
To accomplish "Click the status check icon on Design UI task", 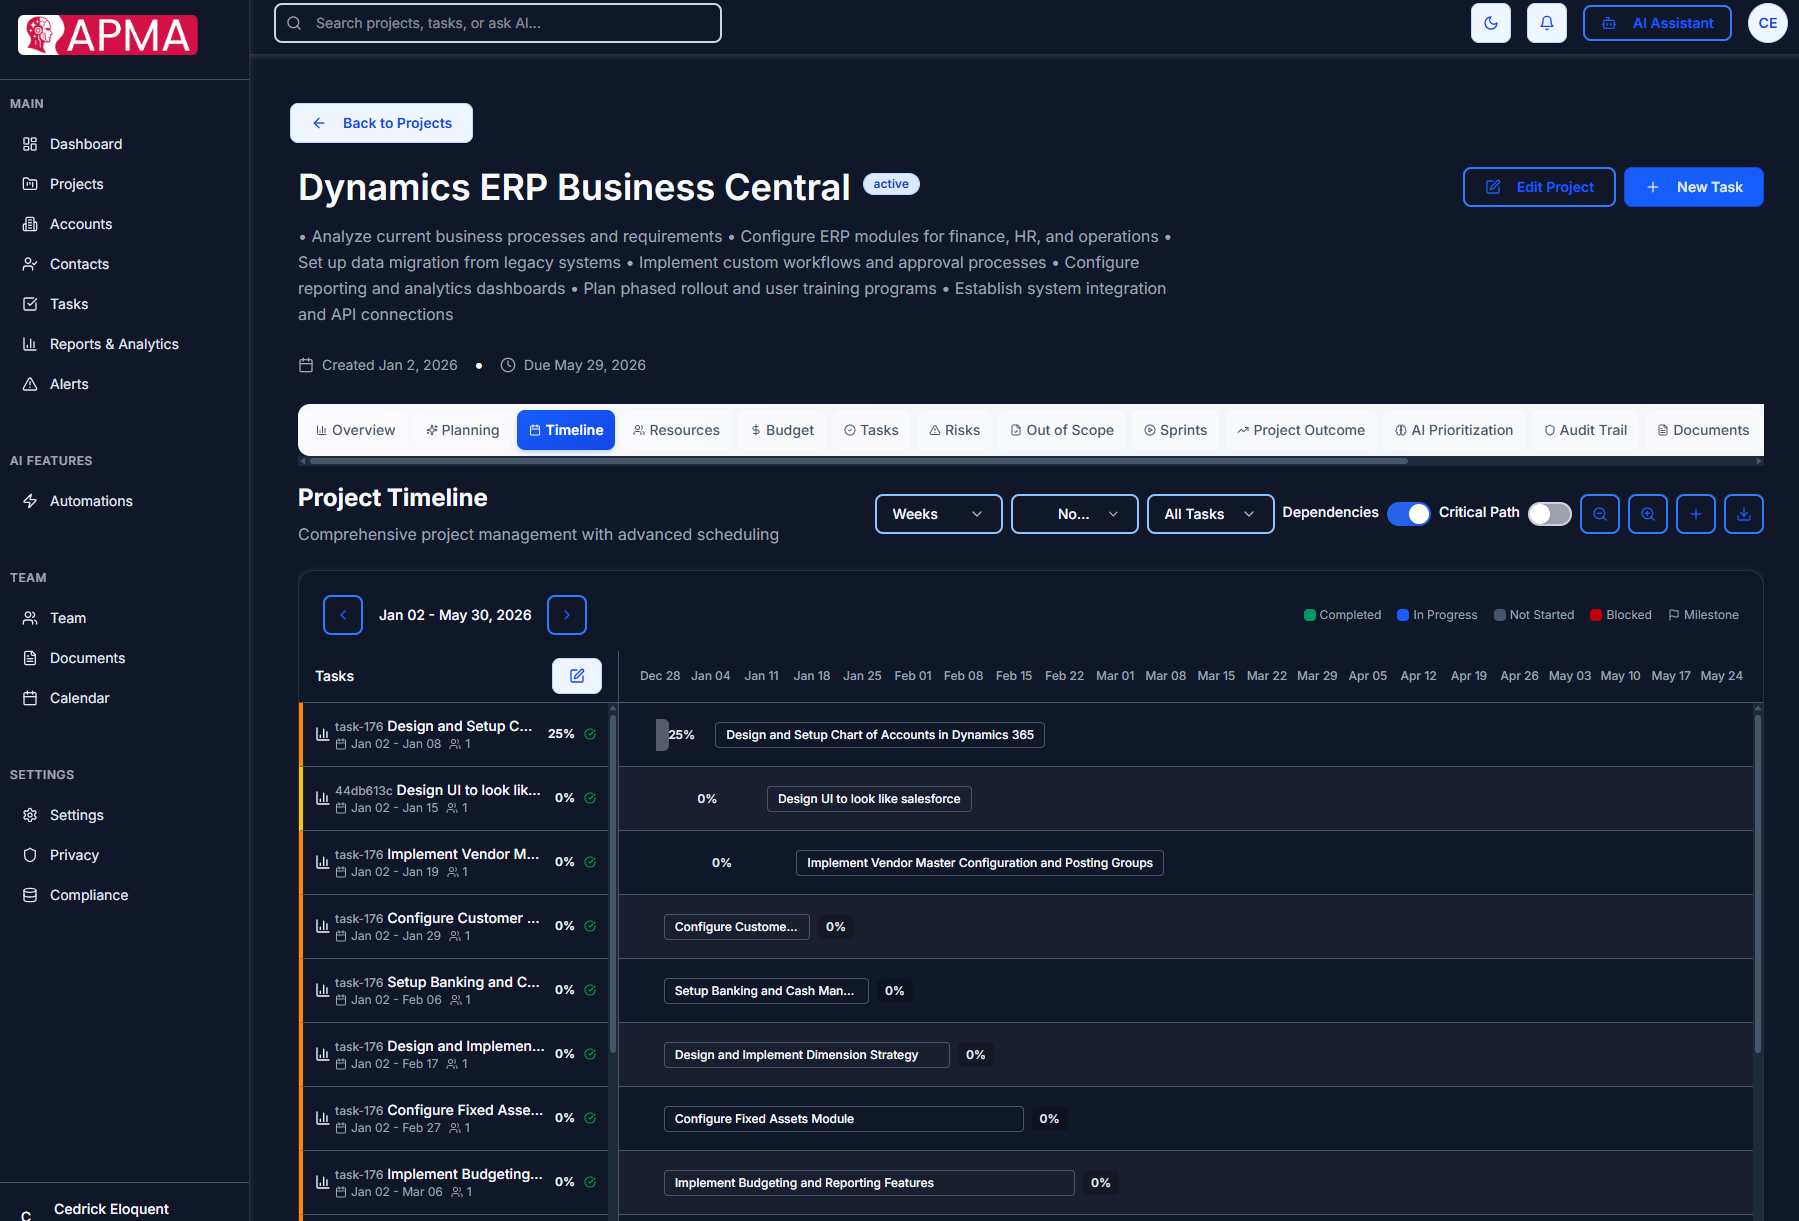I will tap(589, 798).
